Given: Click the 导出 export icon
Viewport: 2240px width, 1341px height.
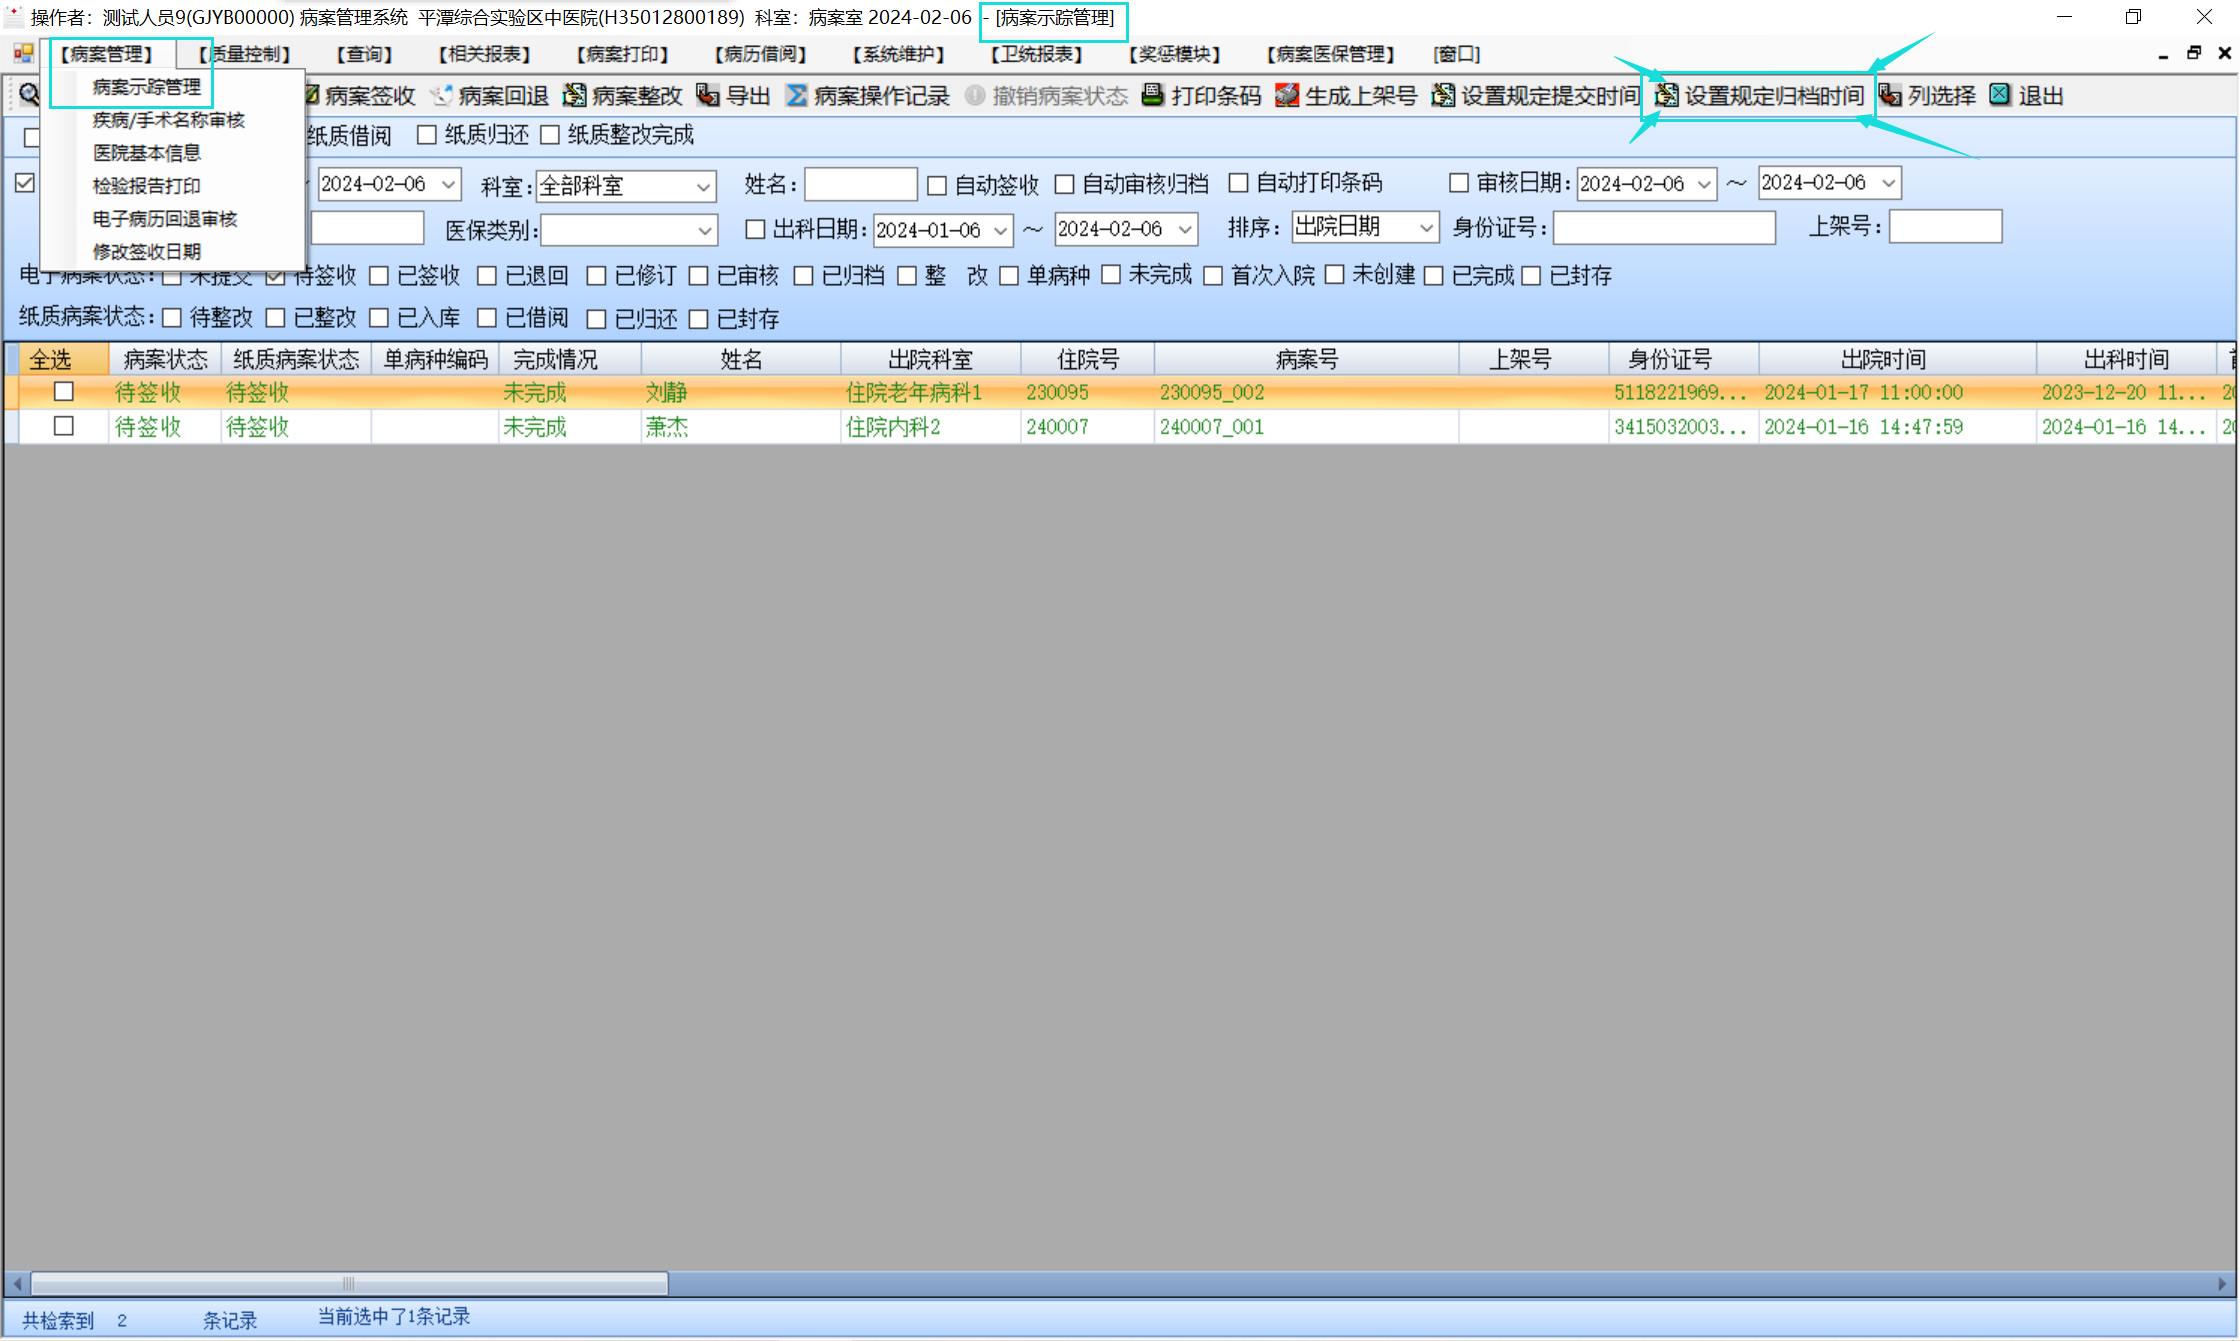Looking at the screenshot, I should pyautogui.click(x=708, y=95).
